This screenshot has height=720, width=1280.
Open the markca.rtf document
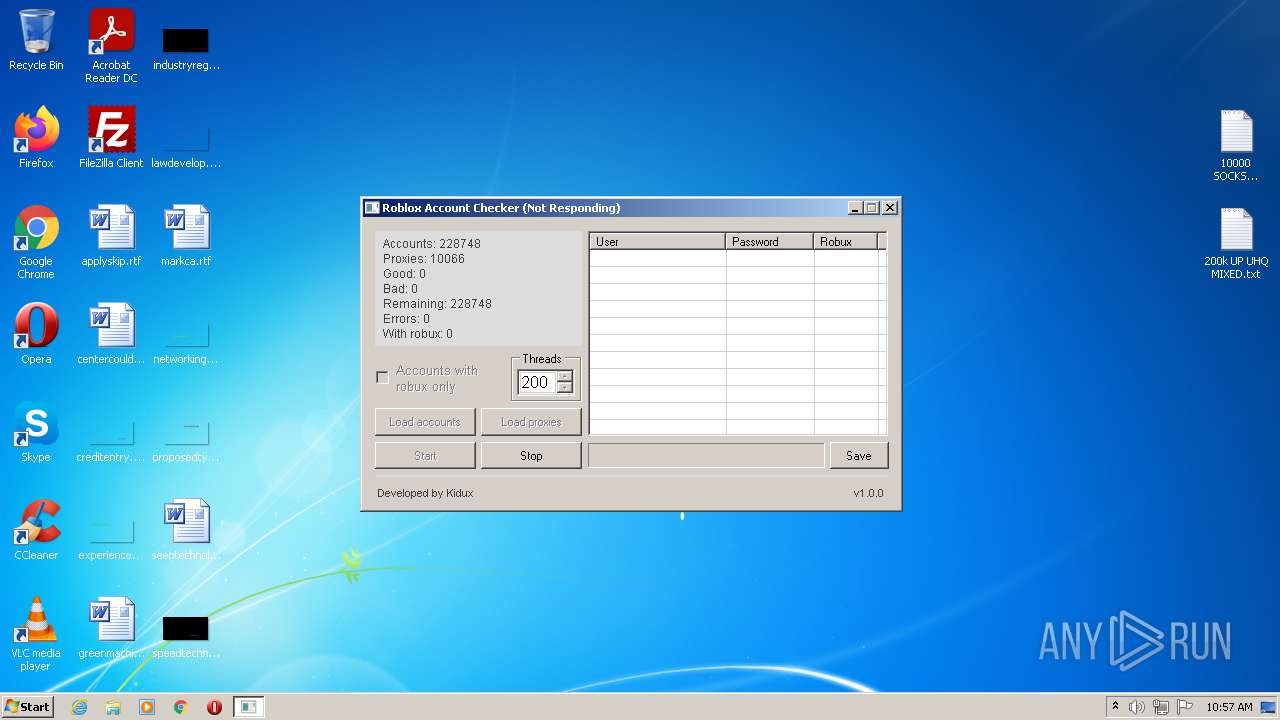pyautogui.click(x=186, y=236)
